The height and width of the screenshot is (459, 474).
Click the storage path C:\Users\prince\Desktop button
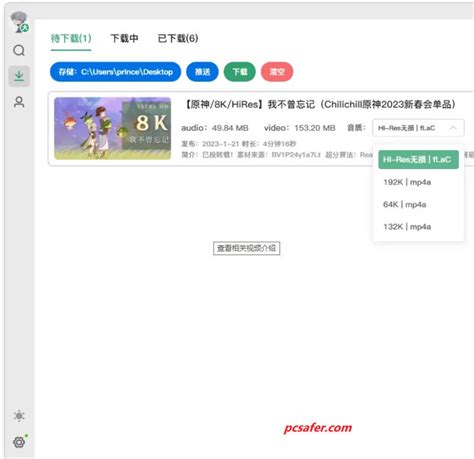pos(115,72)
